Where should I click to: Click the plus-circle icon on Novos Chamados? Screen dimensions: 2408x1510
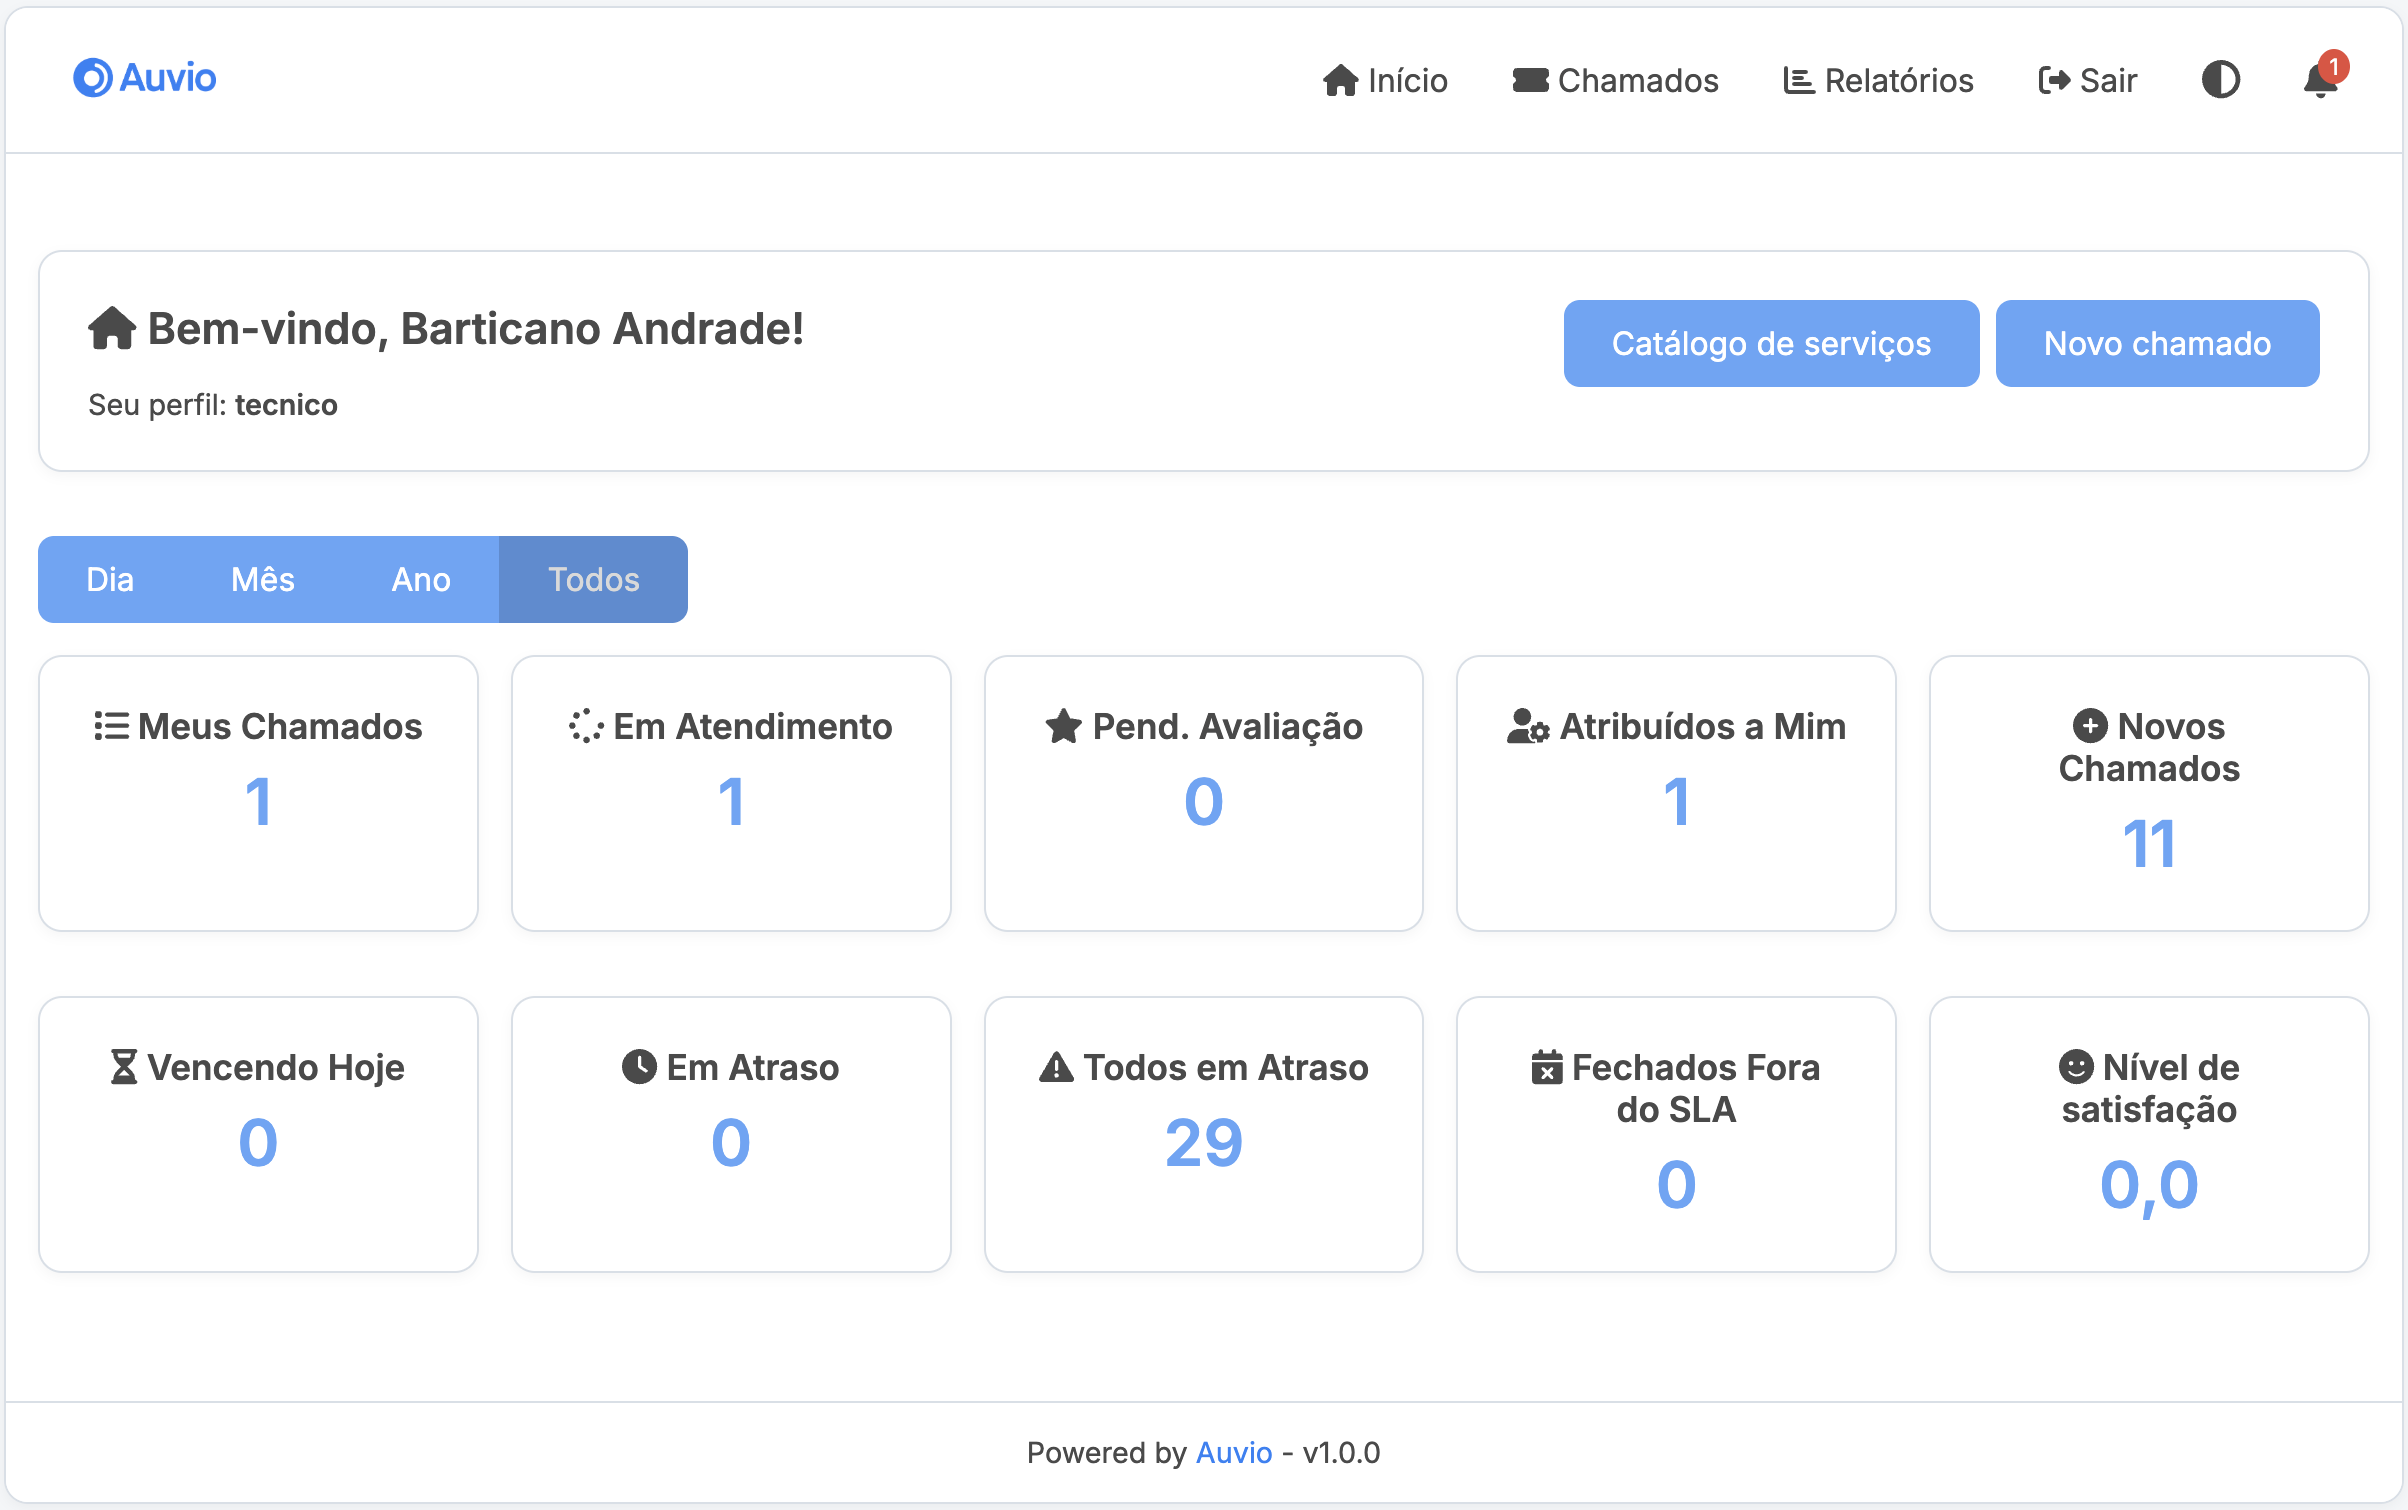coord(2090,726)
